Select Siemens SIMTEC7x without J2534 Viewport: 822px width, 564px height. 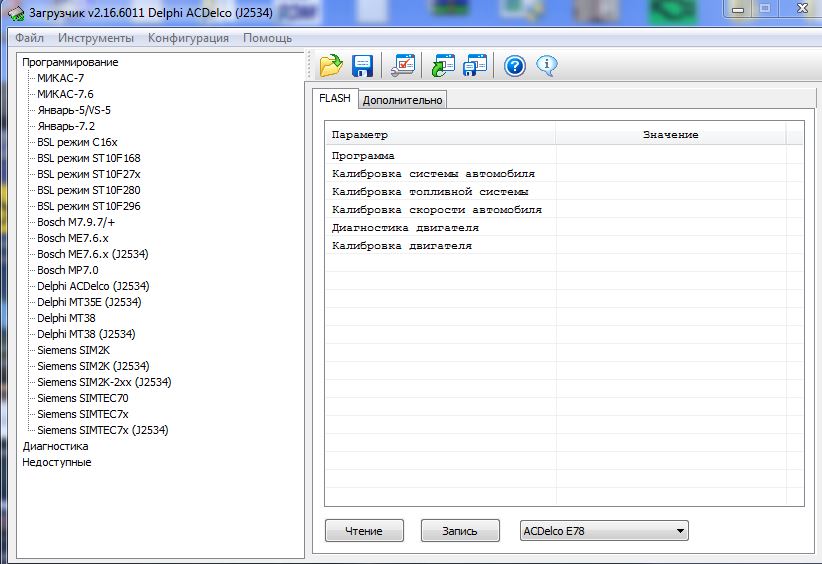(83, 414)
